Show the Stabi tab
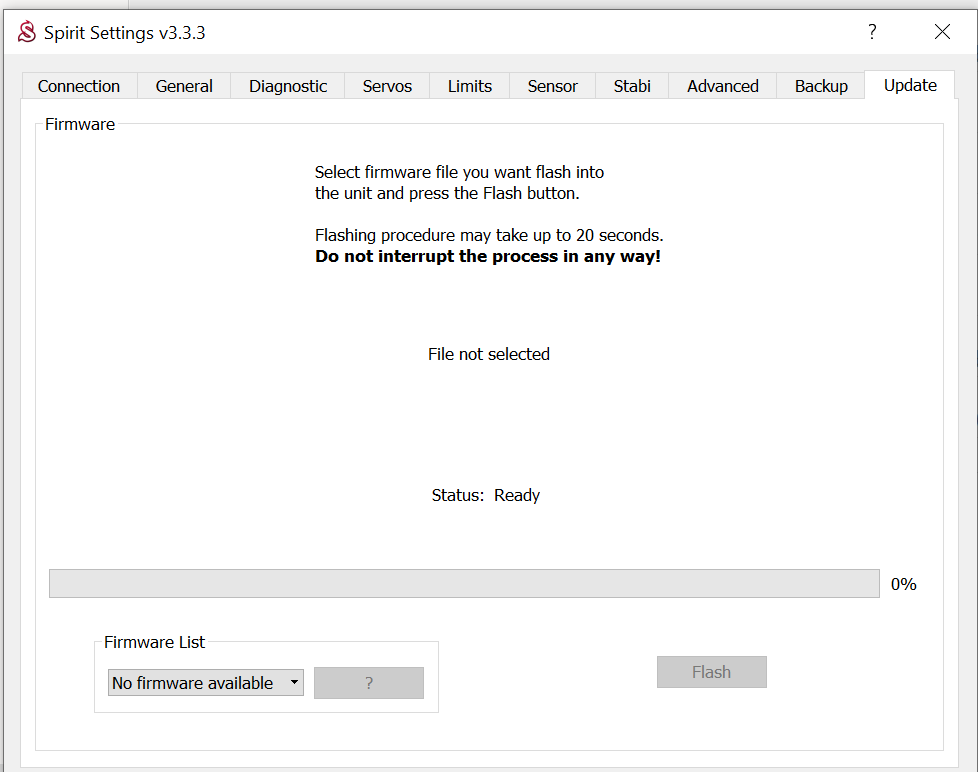The width and height of the screenshot is (978, 772). point(632,86)
